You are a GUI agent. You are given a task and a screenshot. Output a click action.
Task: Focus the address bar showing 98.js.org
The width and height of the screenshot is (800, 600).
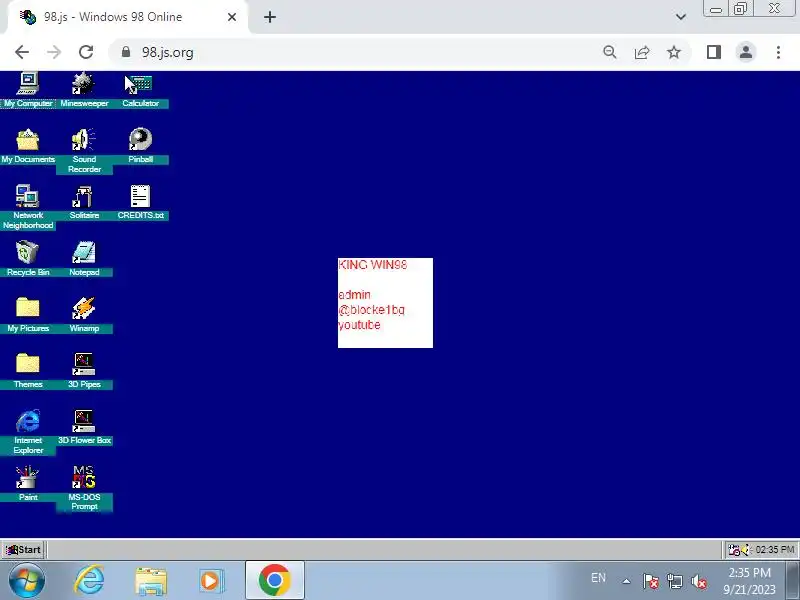(357, 52)
